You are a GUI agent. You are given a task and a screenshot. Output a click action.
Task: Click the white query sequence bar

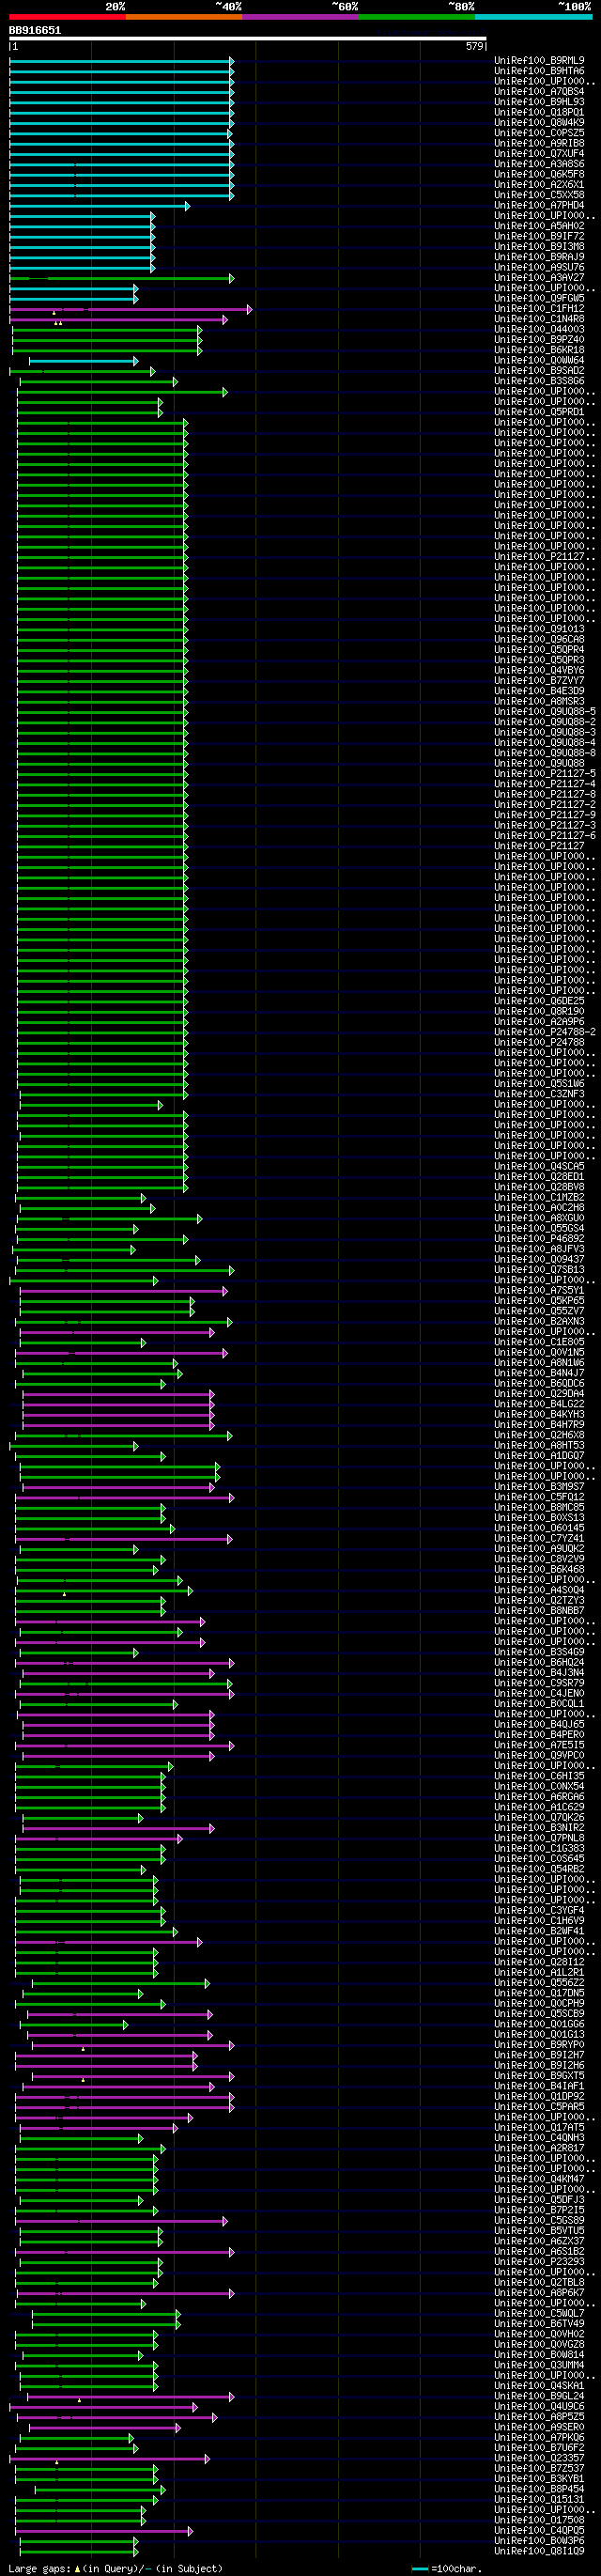[x=248, y=39]
